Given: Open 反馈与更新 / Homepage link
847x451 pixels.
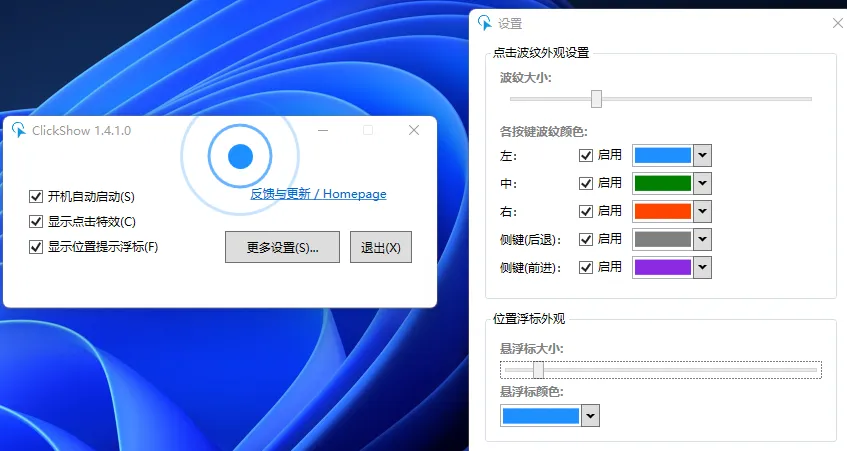Looking at the screenshot, I should click(x=318, y=194).
